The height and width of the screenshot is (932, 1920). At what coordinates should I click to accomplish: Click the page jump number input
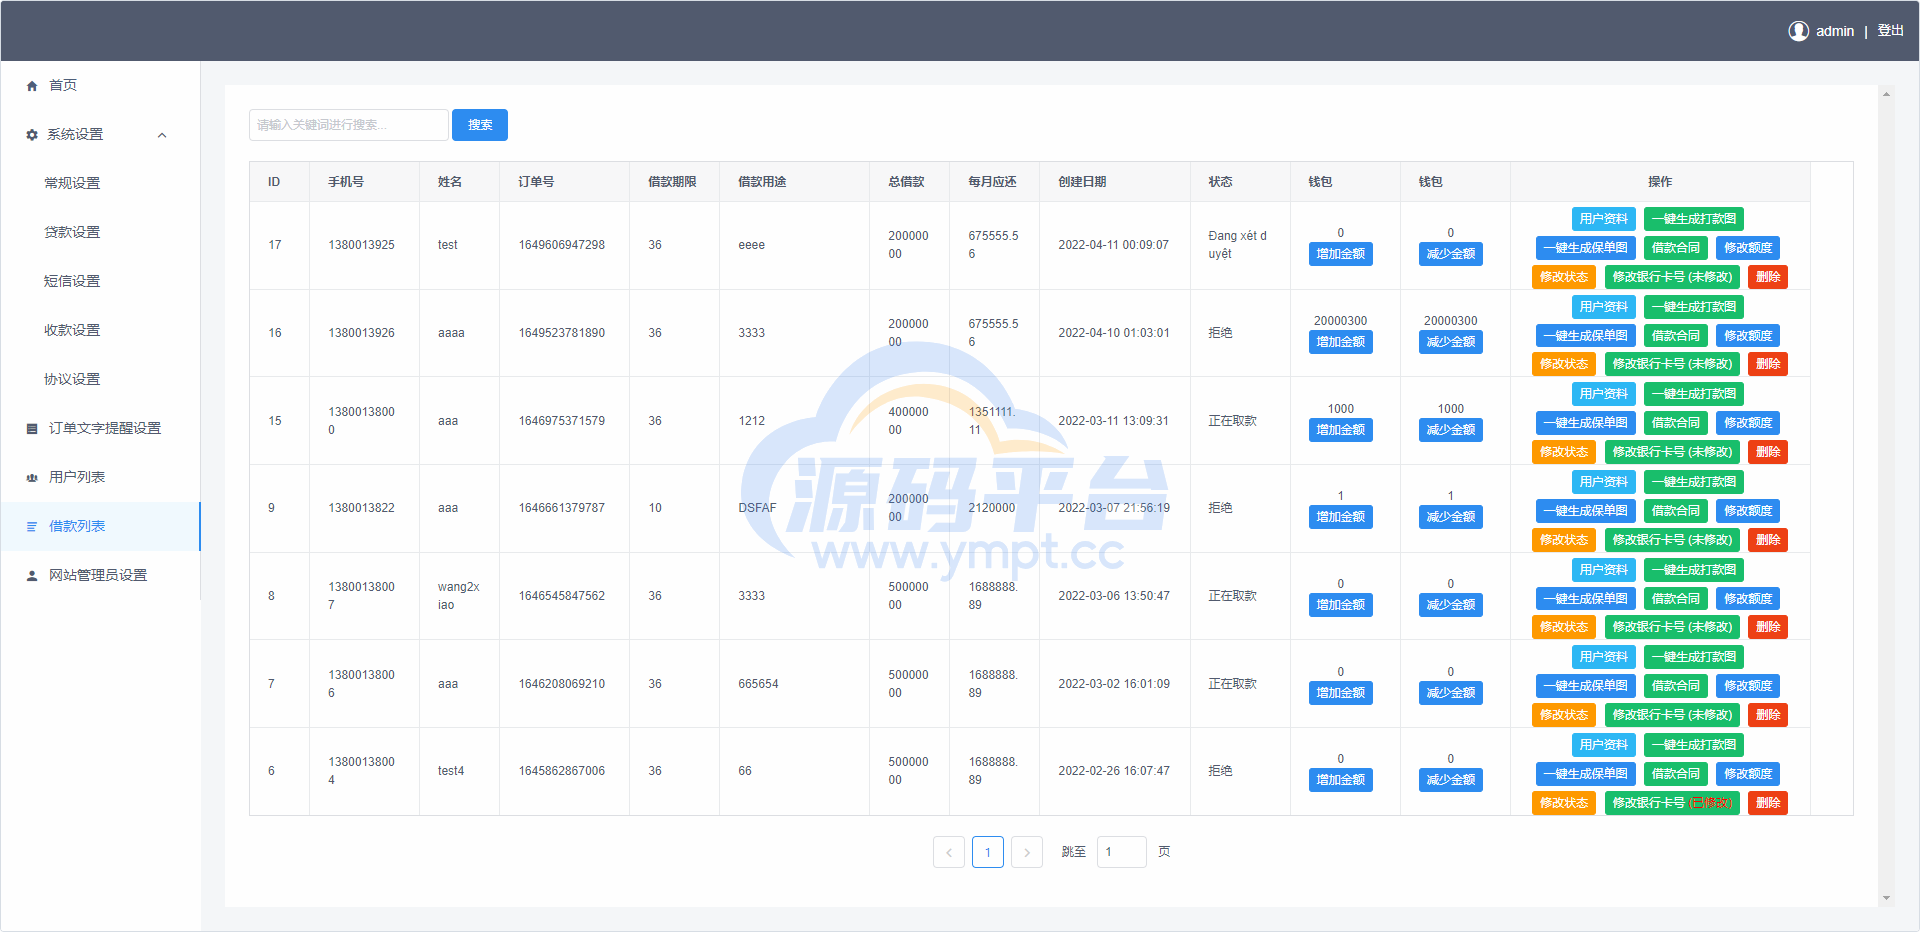[1121, 852]
